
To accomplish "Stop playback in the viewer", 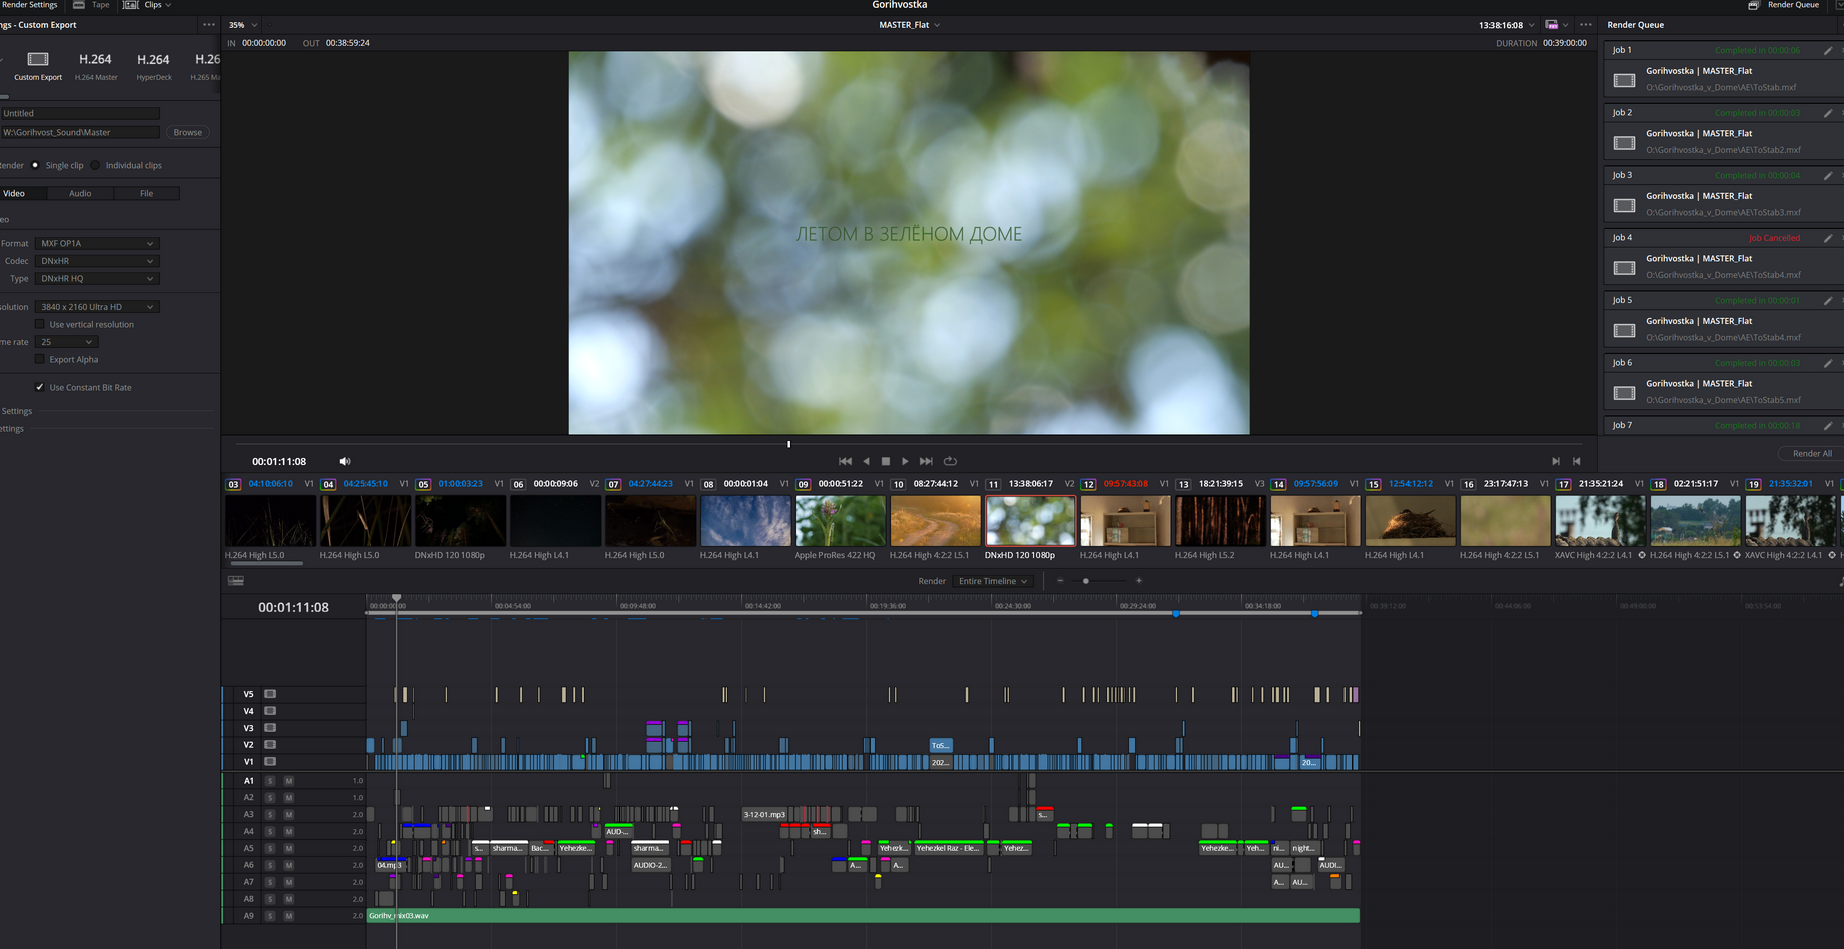I will [886, 462].
